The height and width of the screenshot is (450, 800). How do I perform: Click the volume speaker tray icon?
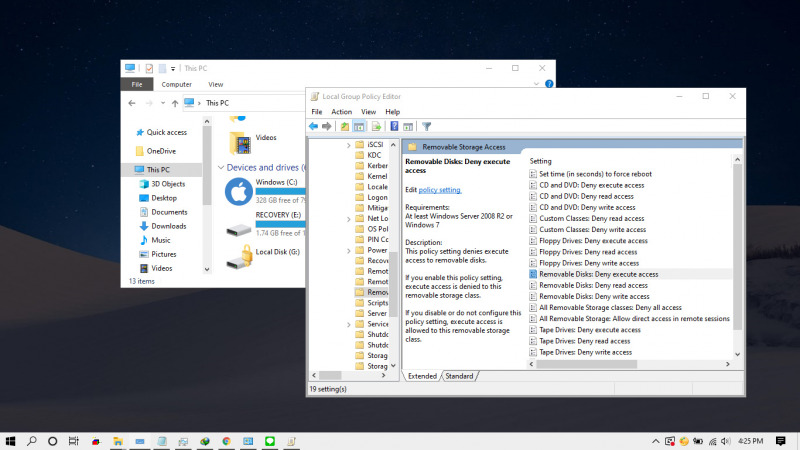pos(726,441)
